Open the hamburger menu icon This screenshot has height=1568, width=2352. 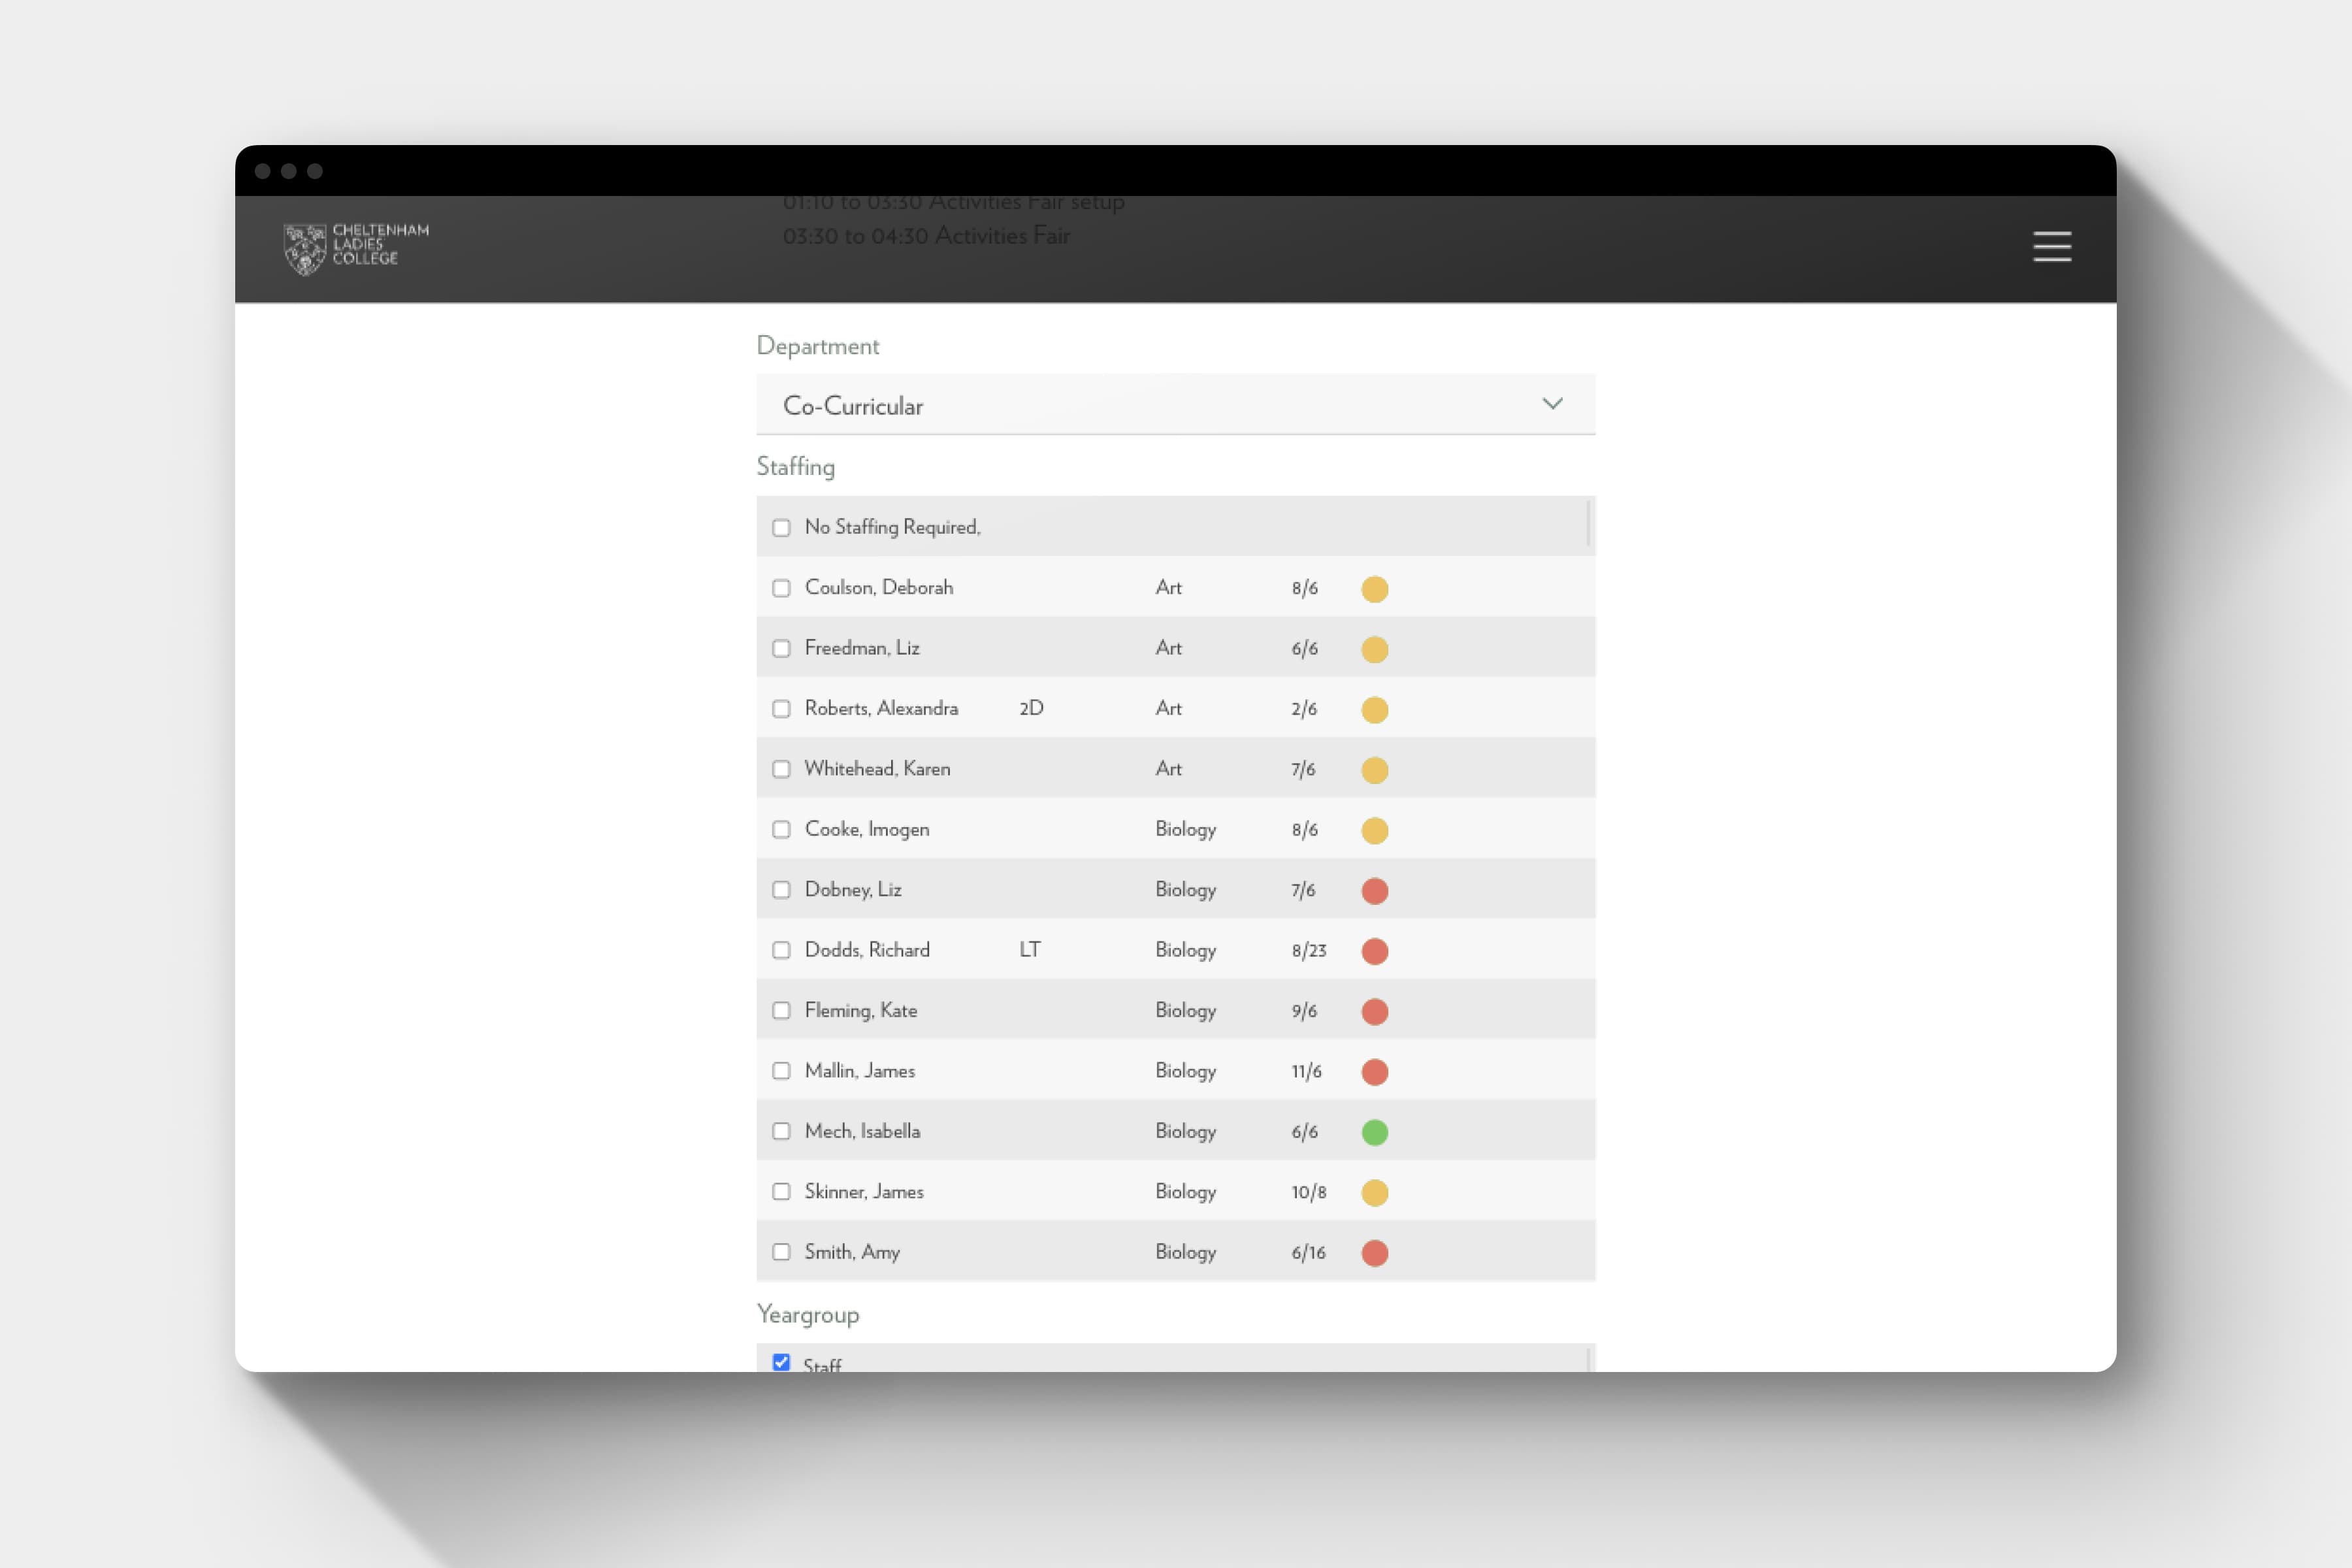click(x=2052, y=246)
